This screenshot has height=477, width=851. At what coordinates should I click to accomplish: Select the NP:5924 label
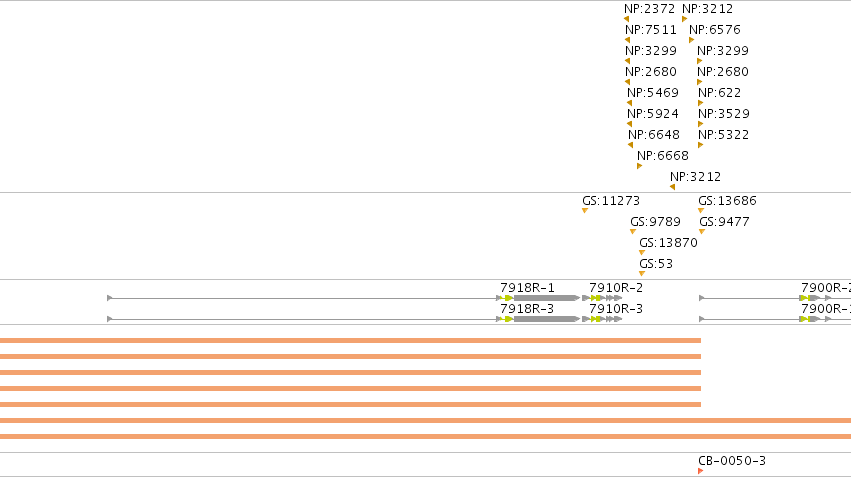652,114
